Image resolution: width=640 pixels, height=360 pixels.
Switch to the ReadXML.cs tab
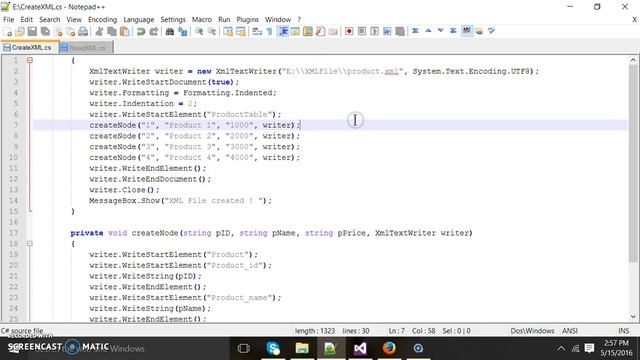pyautogui.click(x=87, y=48)
